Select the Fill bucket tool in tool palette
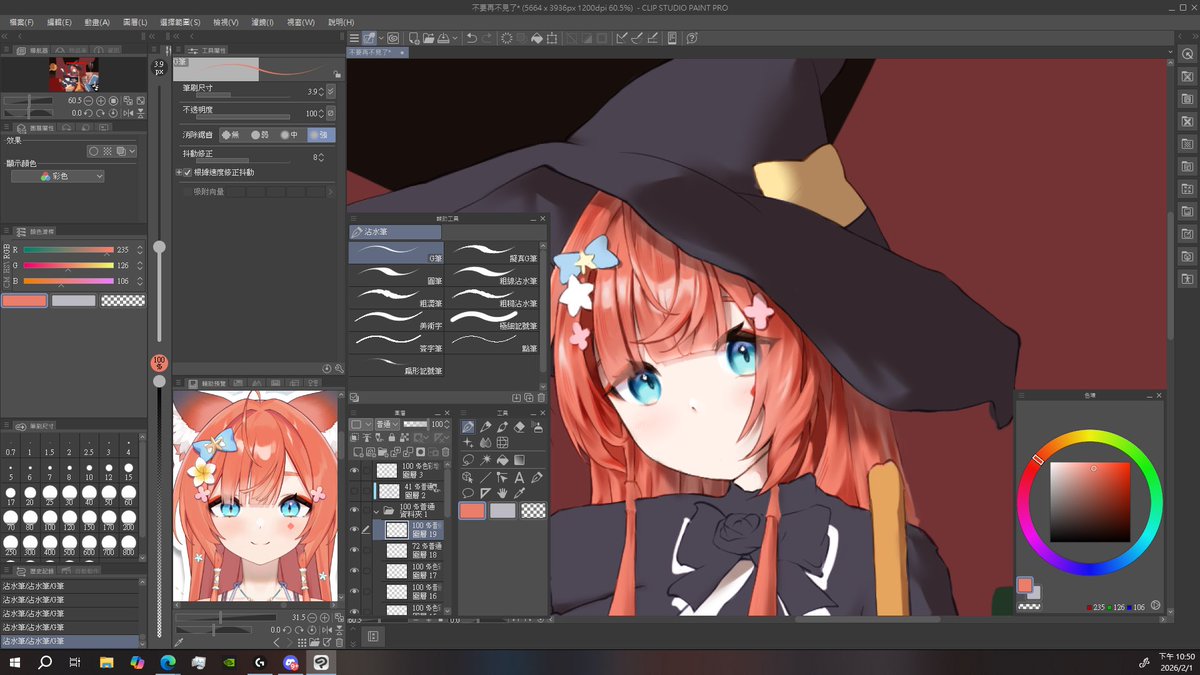 tap(502, 460)
